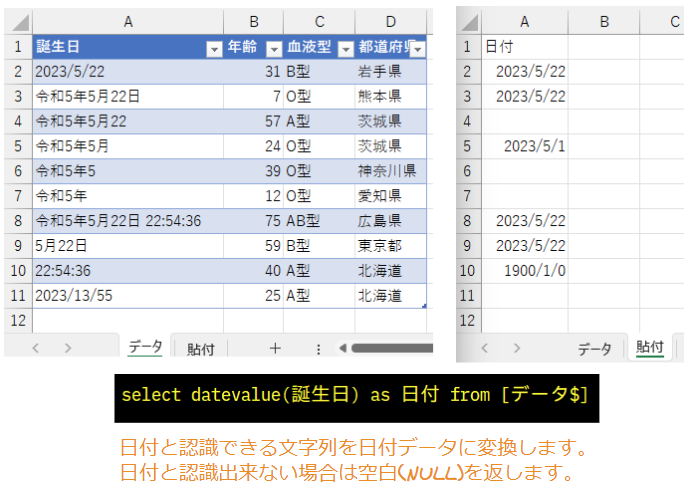Viewport: 687px width, 489px height.
Task: Click the age cell with value 57
Action: 254,121
